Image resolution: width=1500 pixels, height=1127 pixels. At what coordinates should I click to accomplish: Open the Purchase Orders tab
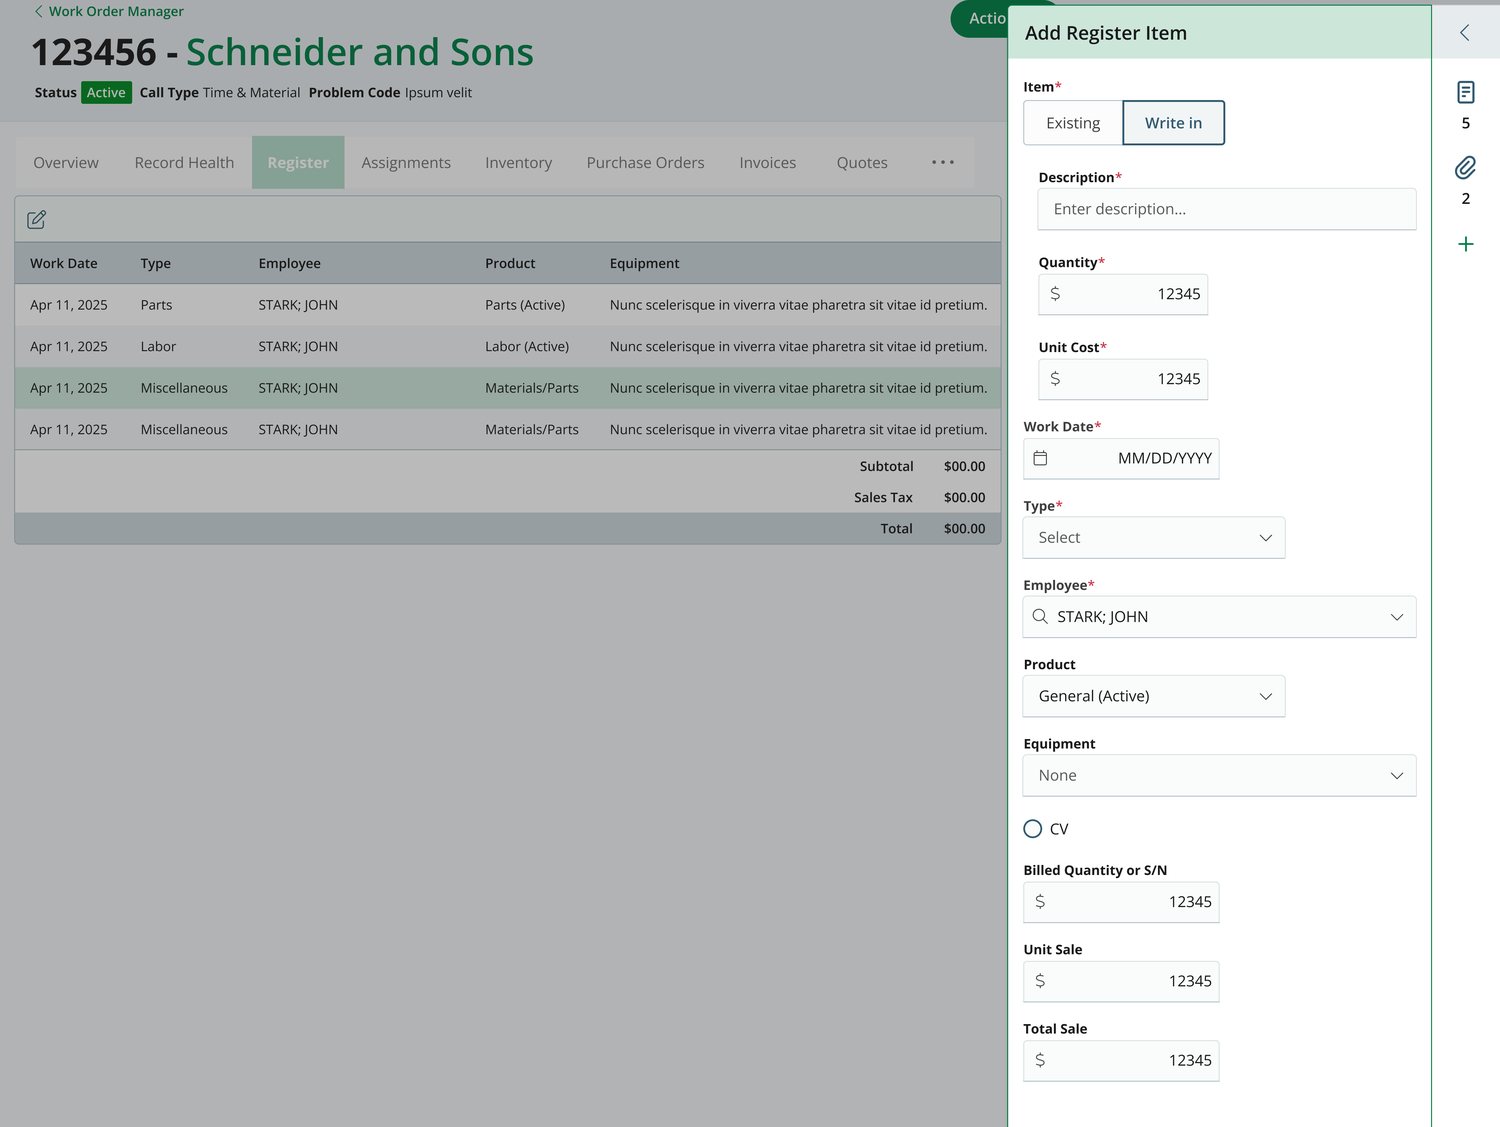[645, 163]
